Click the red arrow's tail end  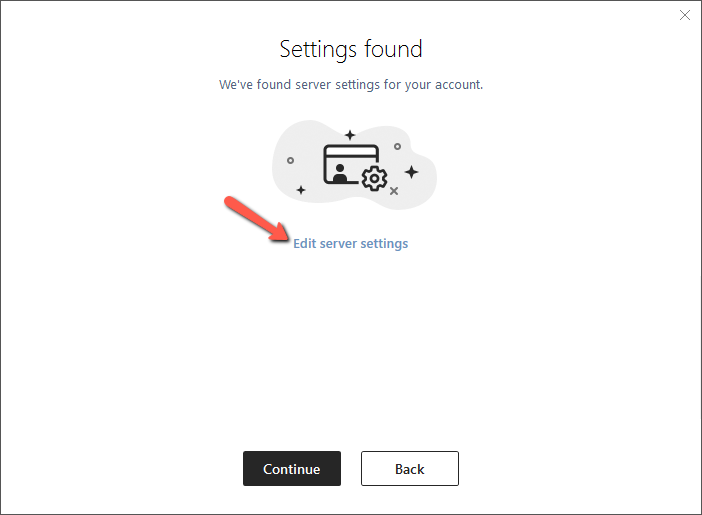click(x=230, y=201)
